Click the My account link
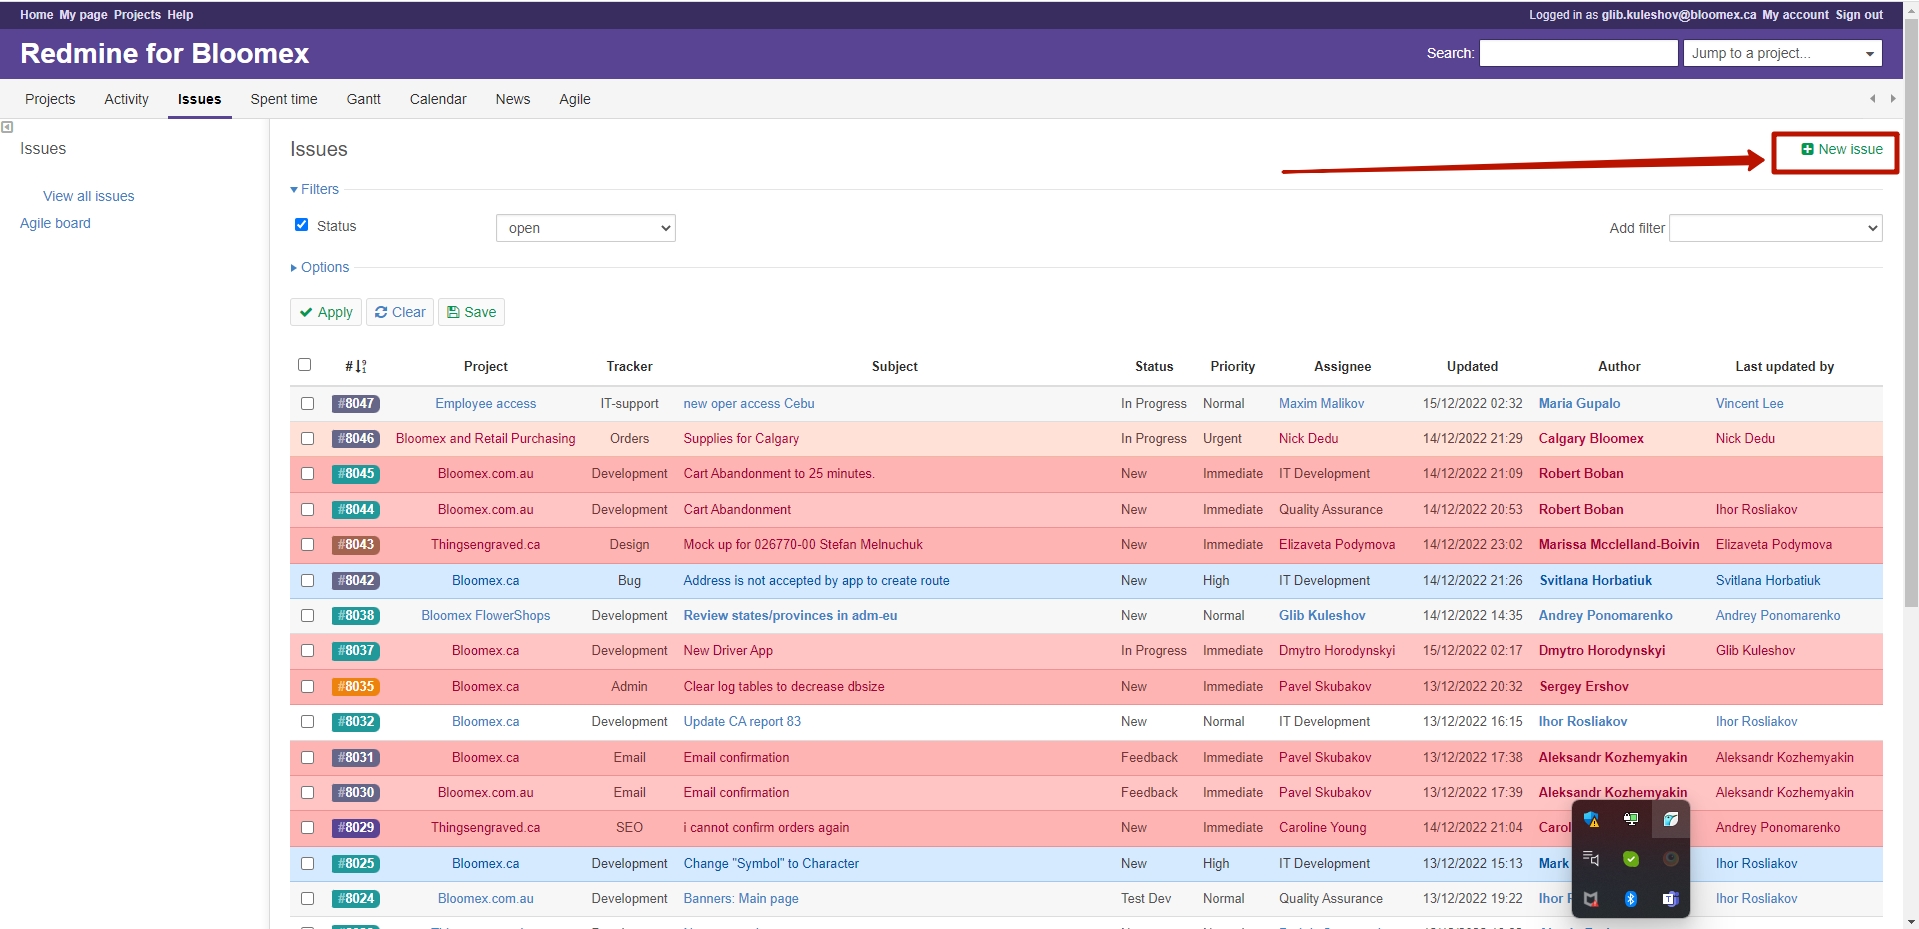This screenshot has height=929, width=1919. 1795,15
